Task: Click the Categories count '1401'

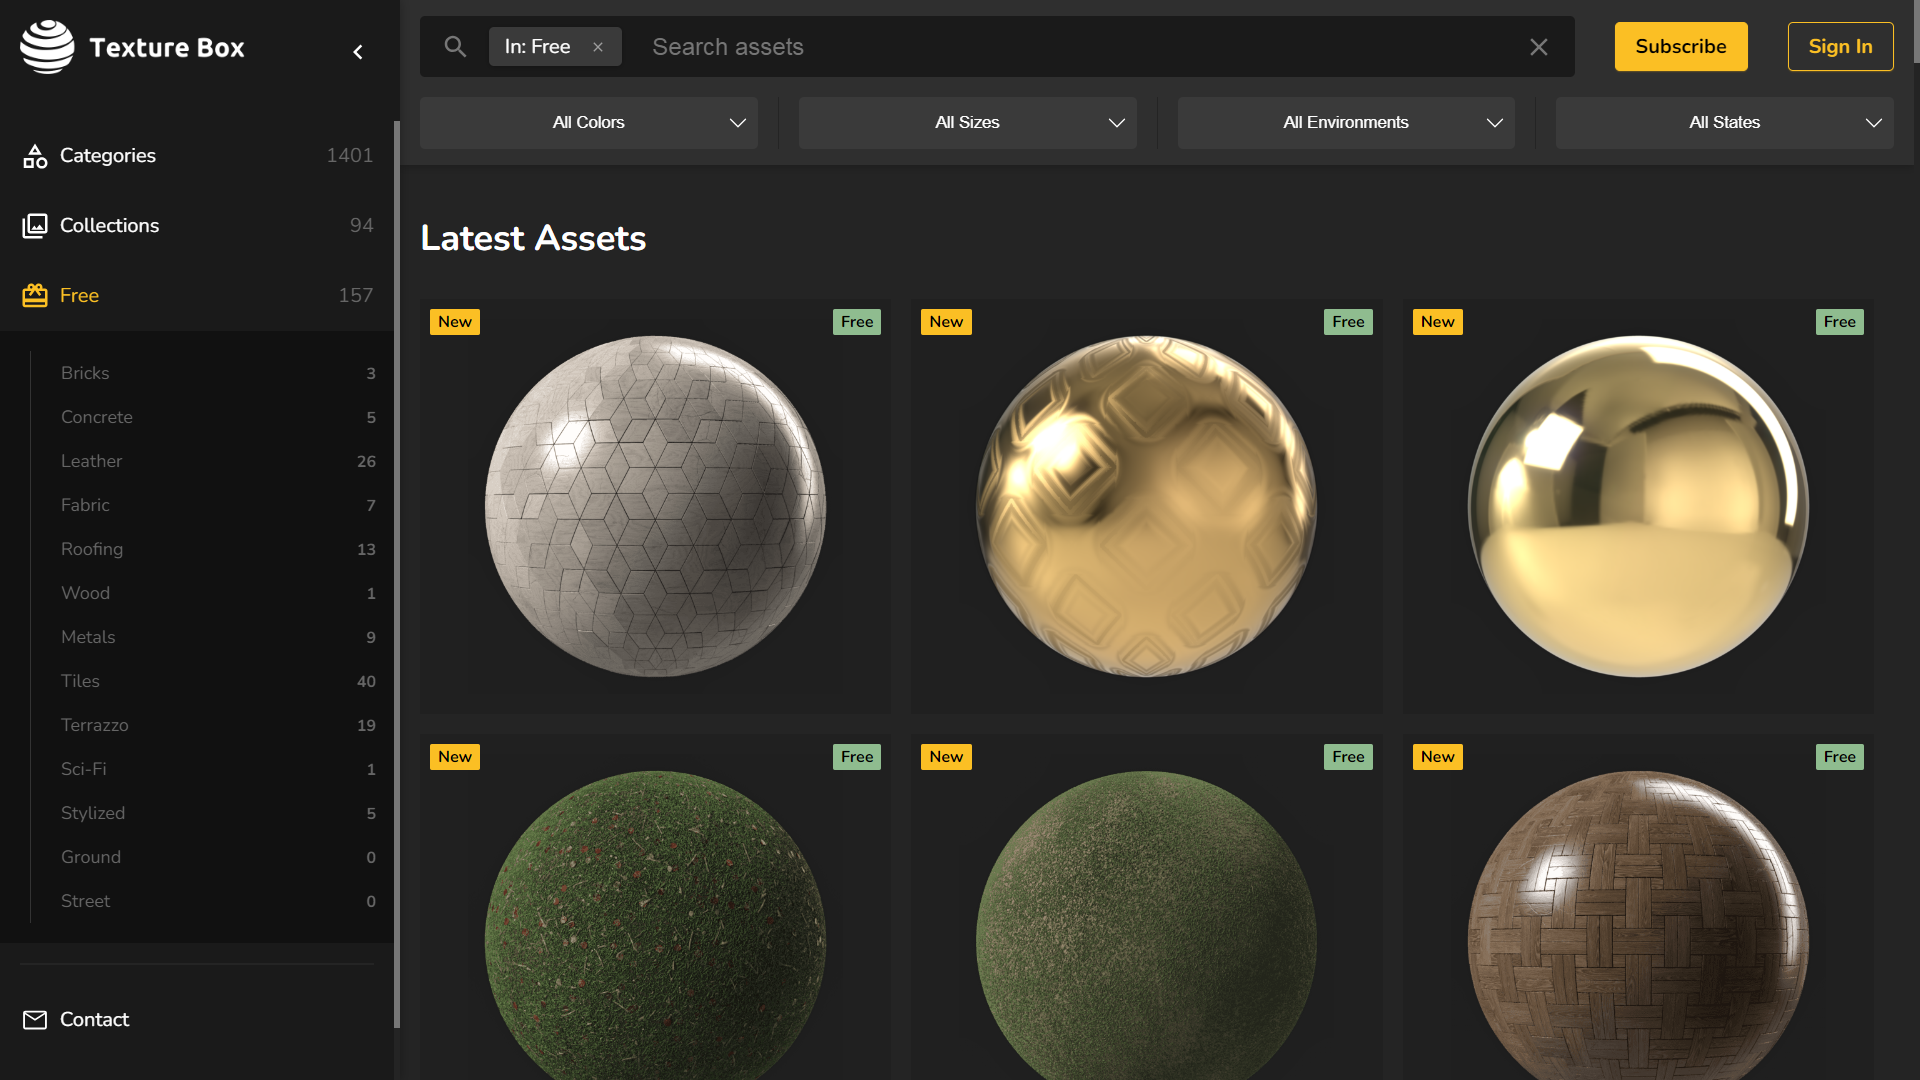Action: tap(350, 156)
